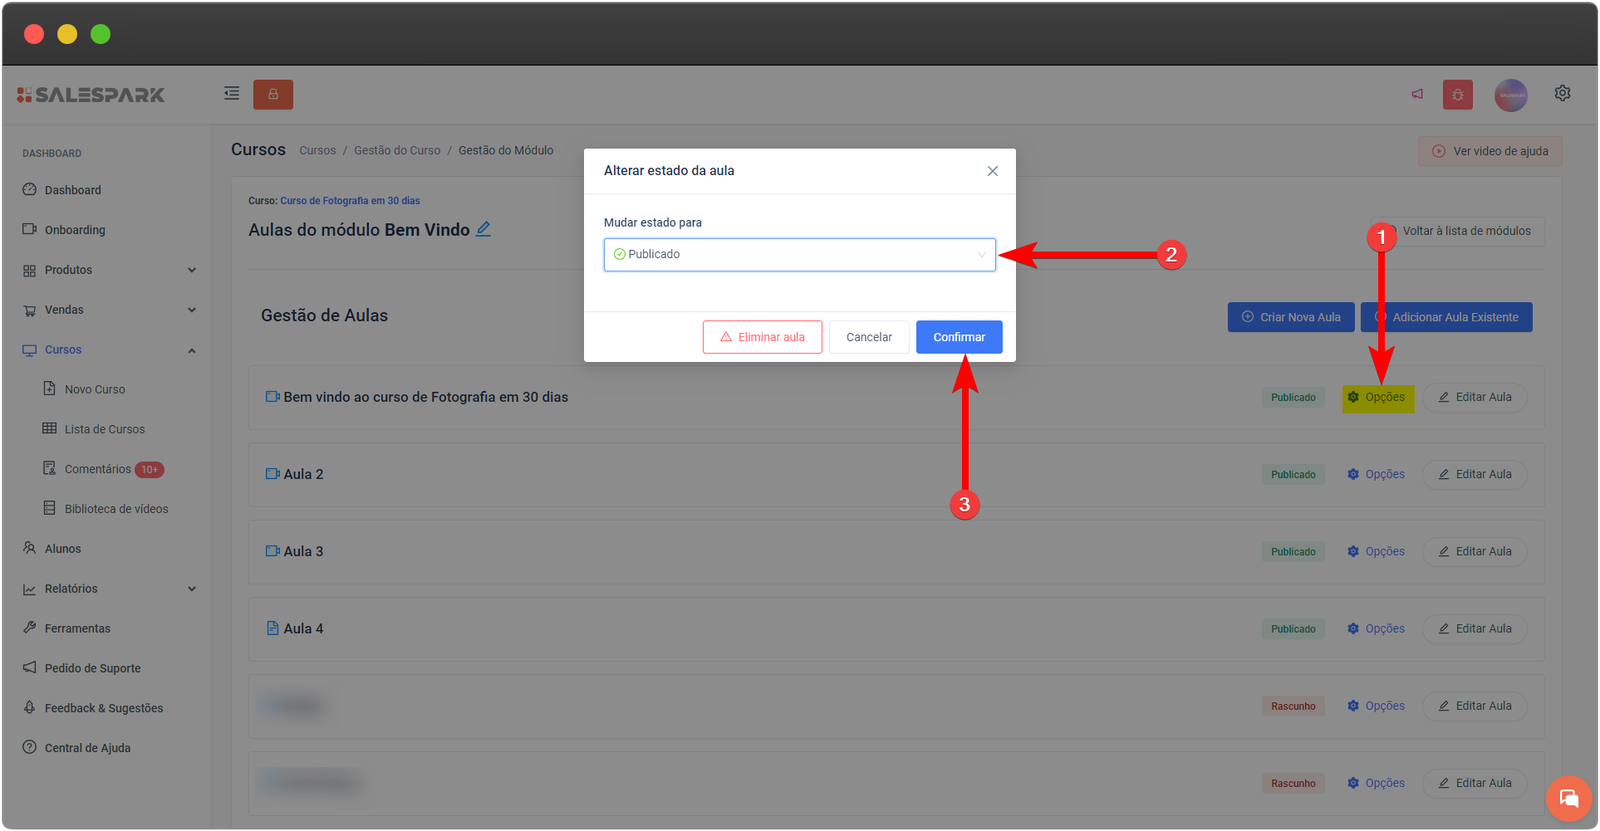The width and height of the screenshot is (1600, 831).
Task: Open the settings gear icon
Action: pos(1562,93)
